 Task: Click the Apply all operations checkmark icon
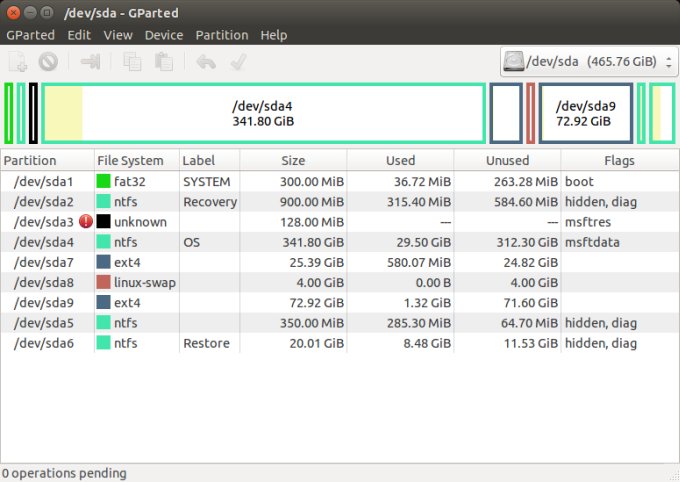(x=238, y=62)
